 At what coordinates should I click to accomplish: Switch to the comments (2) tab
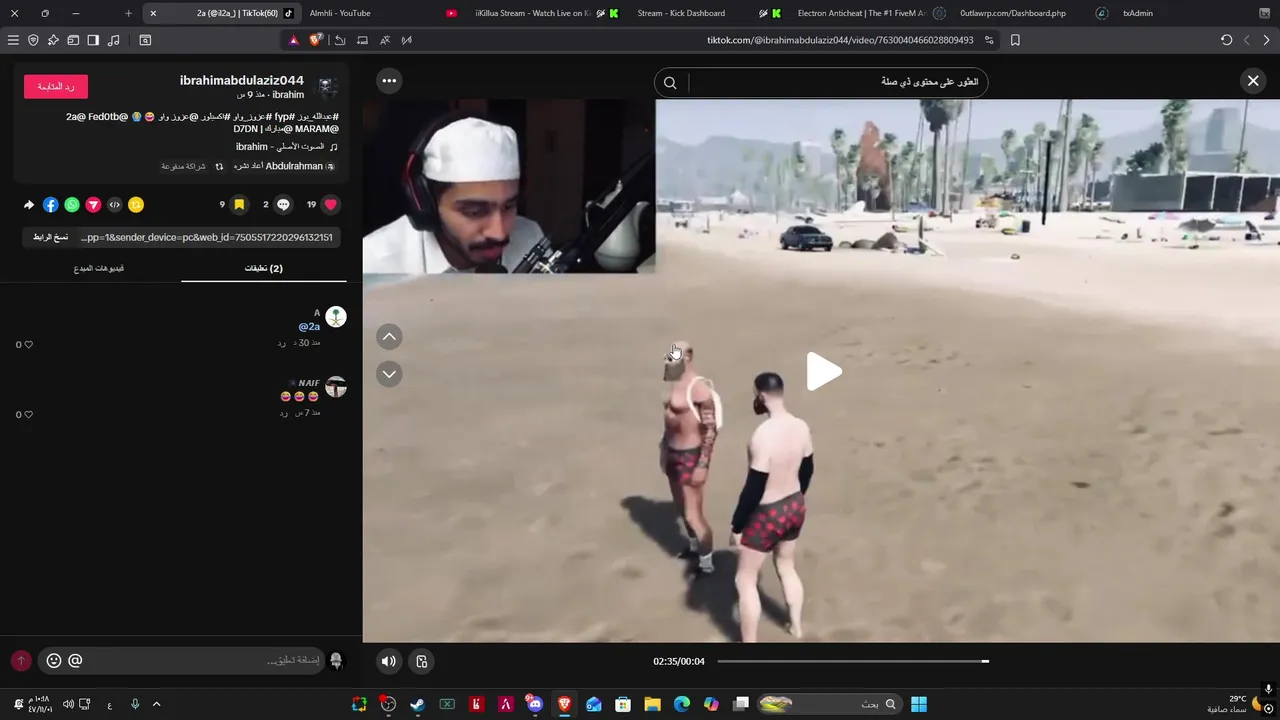(x=264, y=268)
